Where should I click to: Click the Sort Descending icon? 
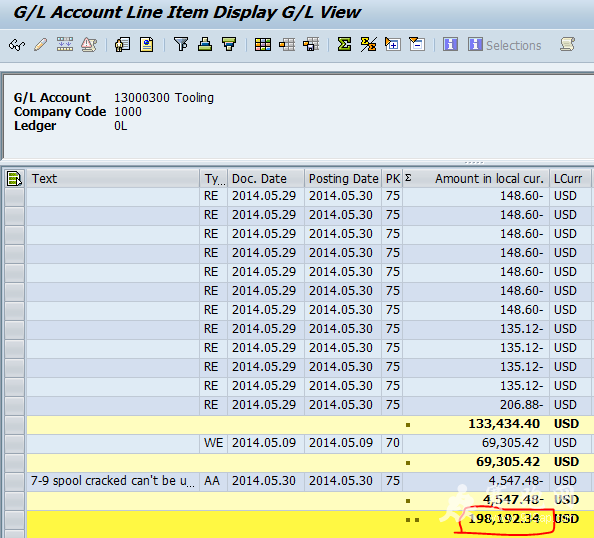(229, 44)
